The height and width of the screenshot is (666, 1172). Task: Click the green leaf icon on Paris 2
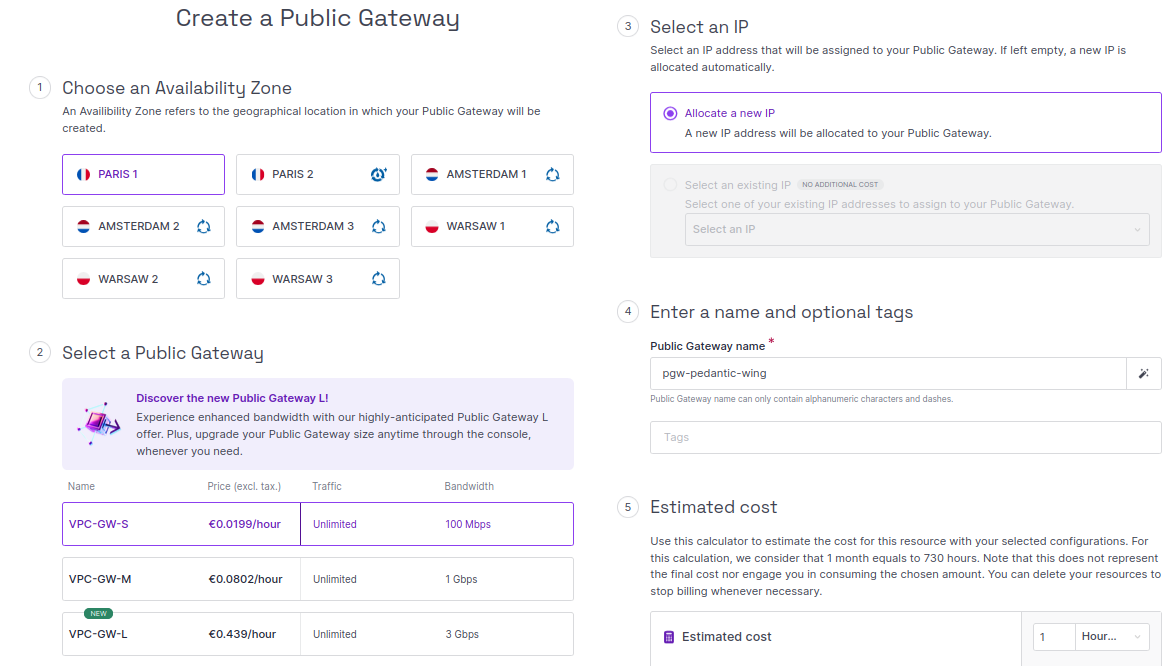click(x=378, y=174)
